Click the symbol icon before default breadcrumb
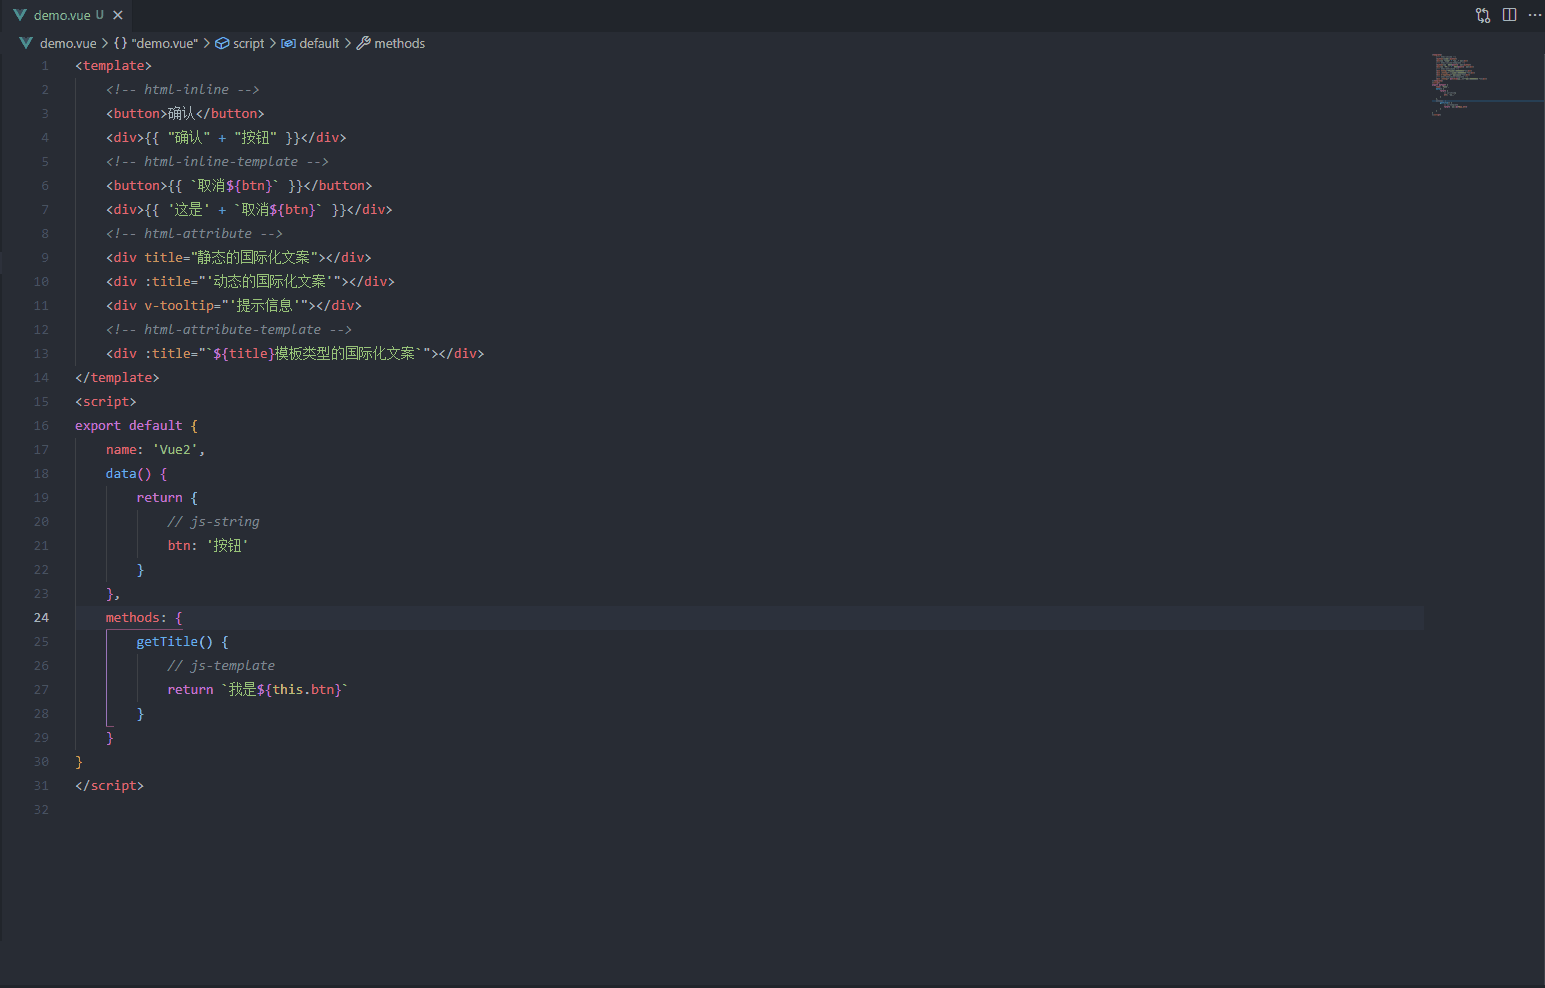 point(286,43)
